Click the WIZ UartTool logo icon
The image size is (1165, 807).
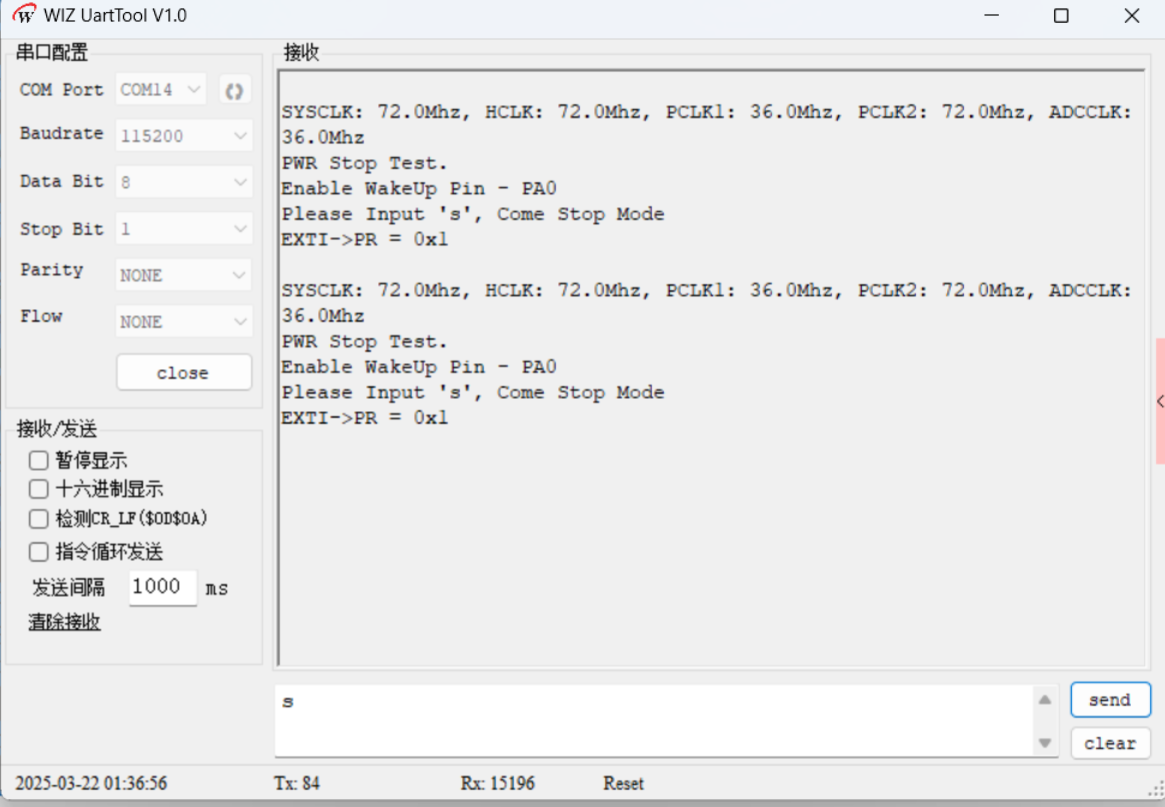[x=23, y=16]
